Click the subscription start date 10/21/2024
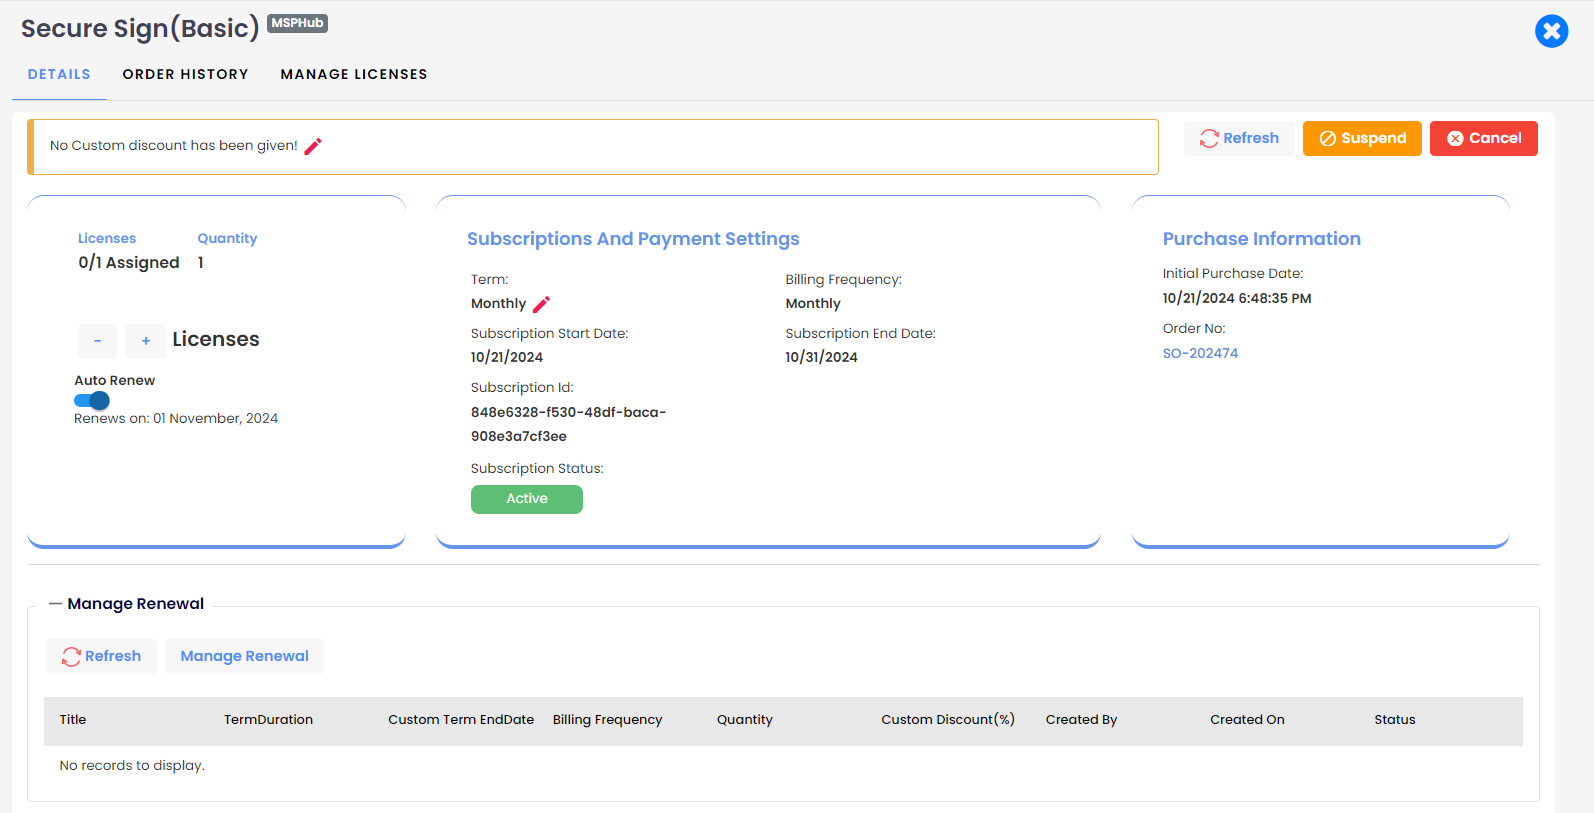Image resolution: width=1594 pixels, height=813 pixels. pyautogui.click(x=507, y=357)
